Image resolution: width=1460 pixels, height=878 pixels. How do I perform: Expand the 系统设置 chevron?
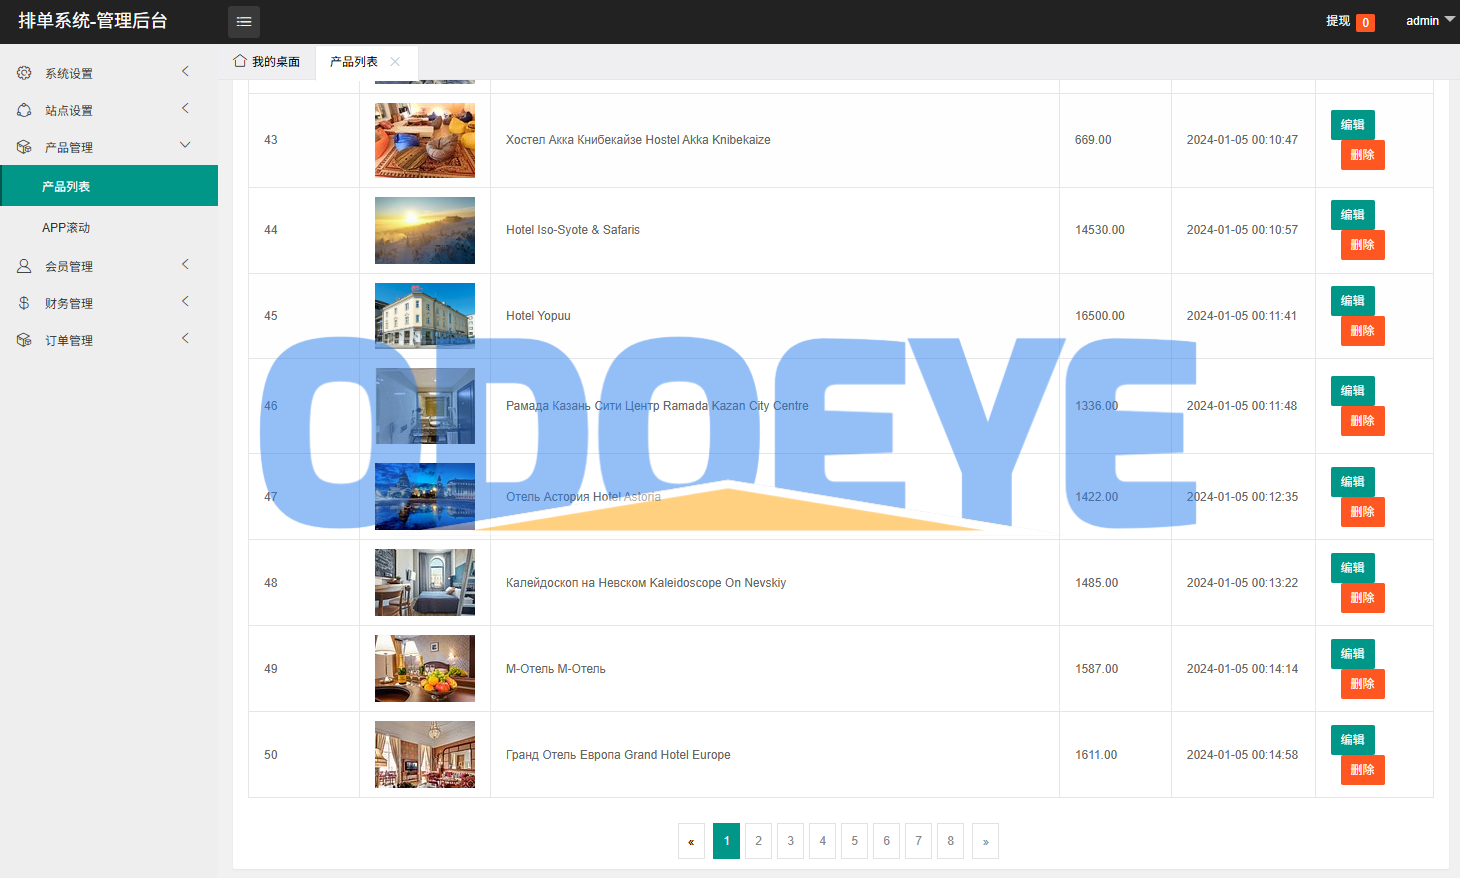(x=185, y=71)
